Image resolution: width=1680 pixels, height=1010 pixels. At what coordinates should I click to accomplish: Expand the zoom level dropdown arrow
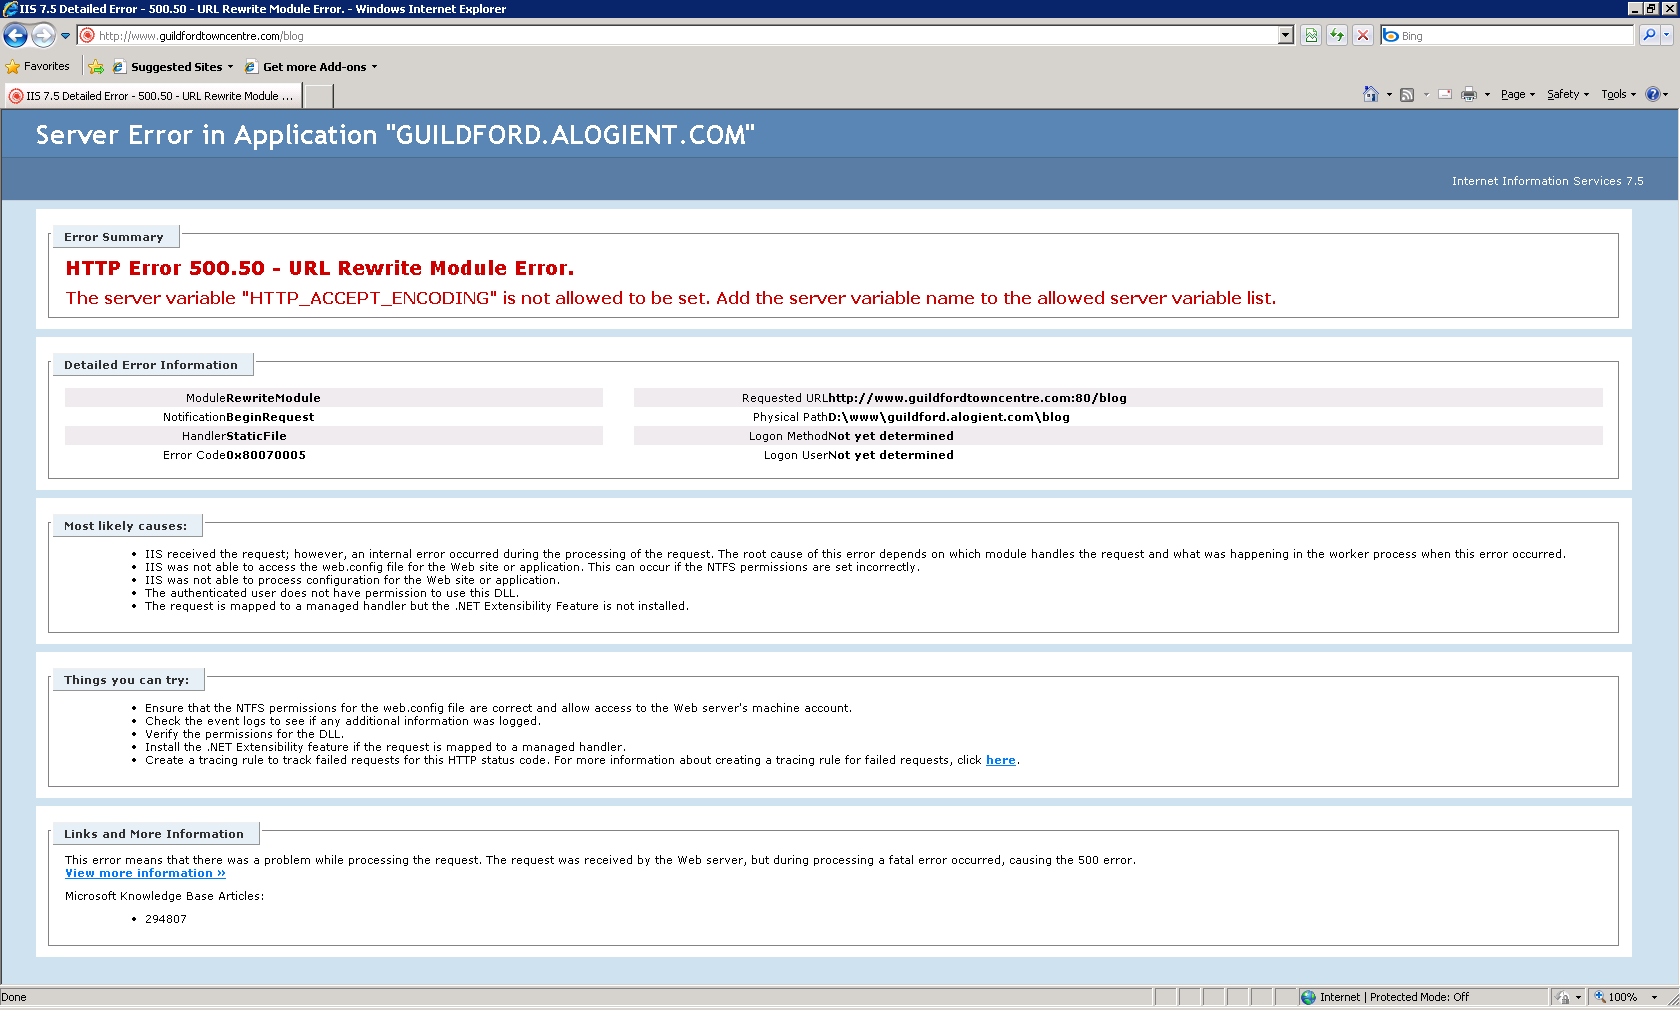1655,997
